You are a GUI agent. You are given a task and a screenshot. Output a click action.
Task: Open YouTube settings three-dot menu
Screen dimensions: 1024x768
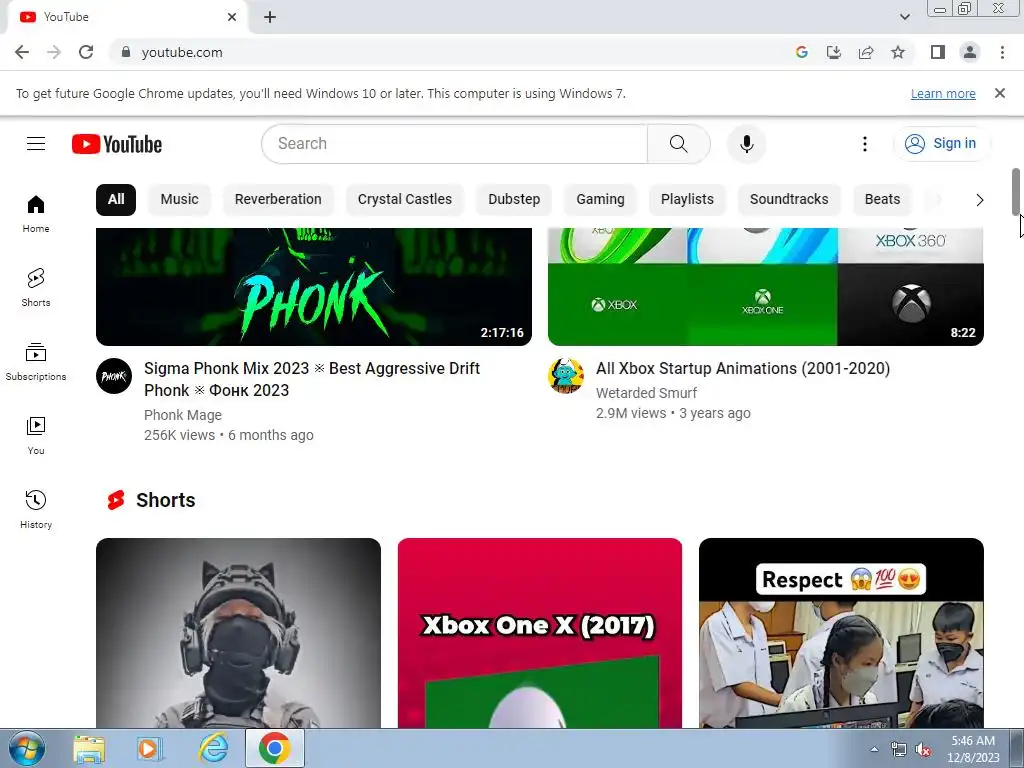click(x=865, y=144)
